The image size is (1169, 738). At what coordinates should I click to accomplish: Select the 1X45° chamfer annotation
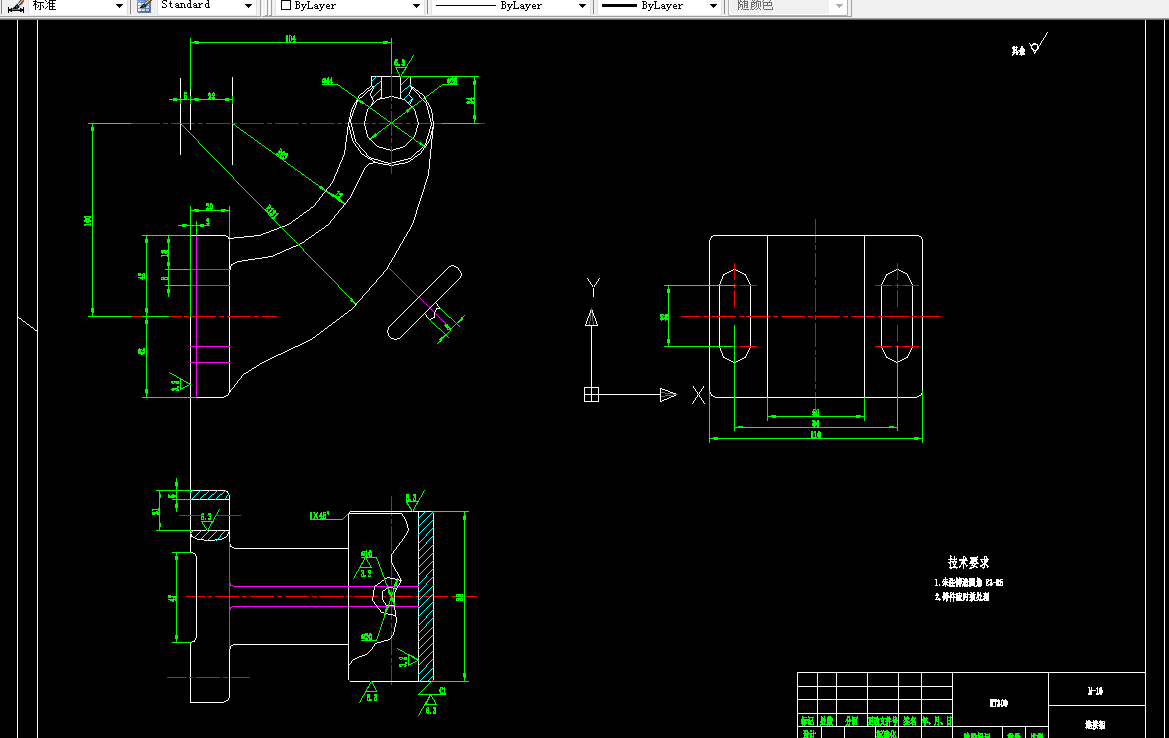point(319,515)
